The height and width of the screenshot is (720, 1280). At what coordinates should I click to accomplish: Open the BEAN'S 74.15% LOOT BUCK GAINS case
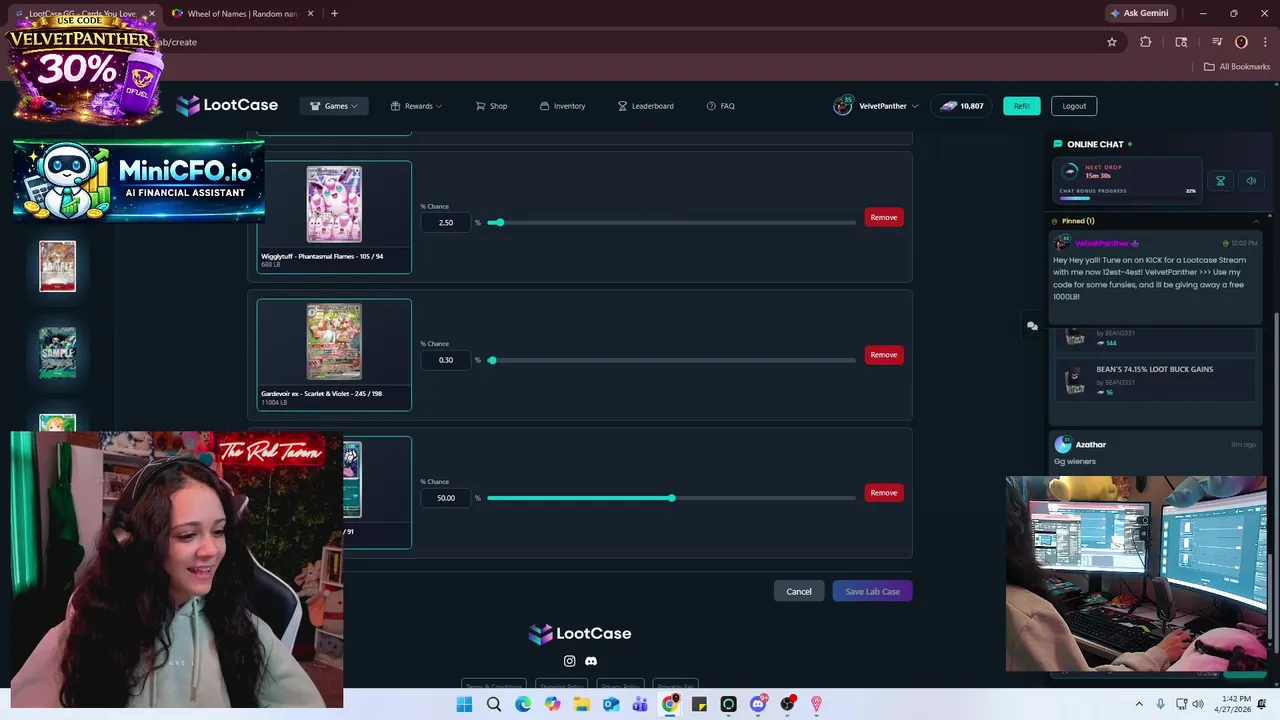pyautogui.click(x=1155, y=381)
